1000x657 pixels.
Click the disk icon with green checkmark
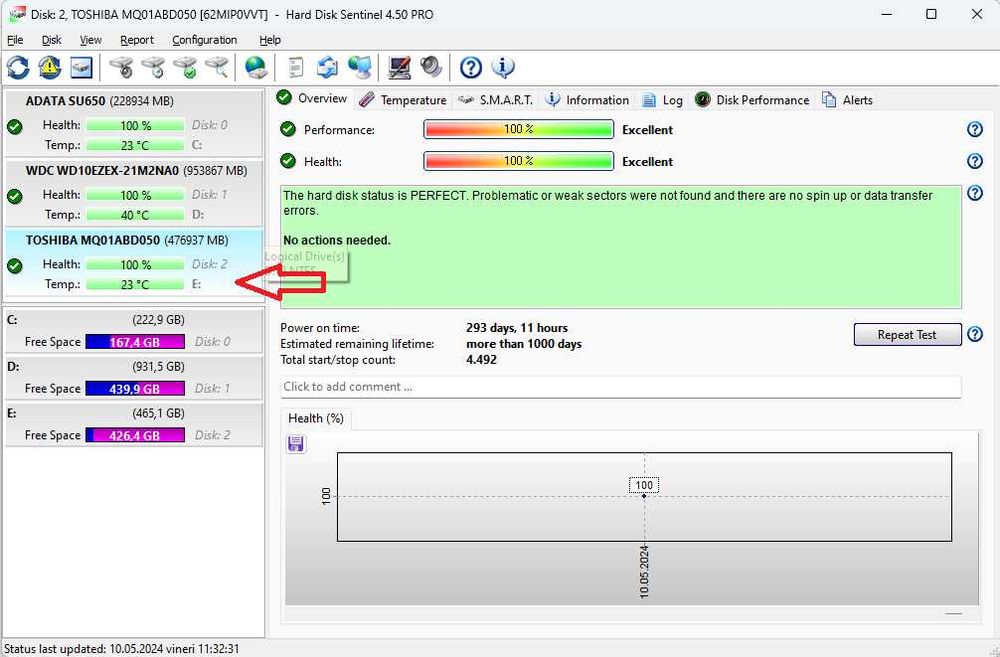coord(186,67)
